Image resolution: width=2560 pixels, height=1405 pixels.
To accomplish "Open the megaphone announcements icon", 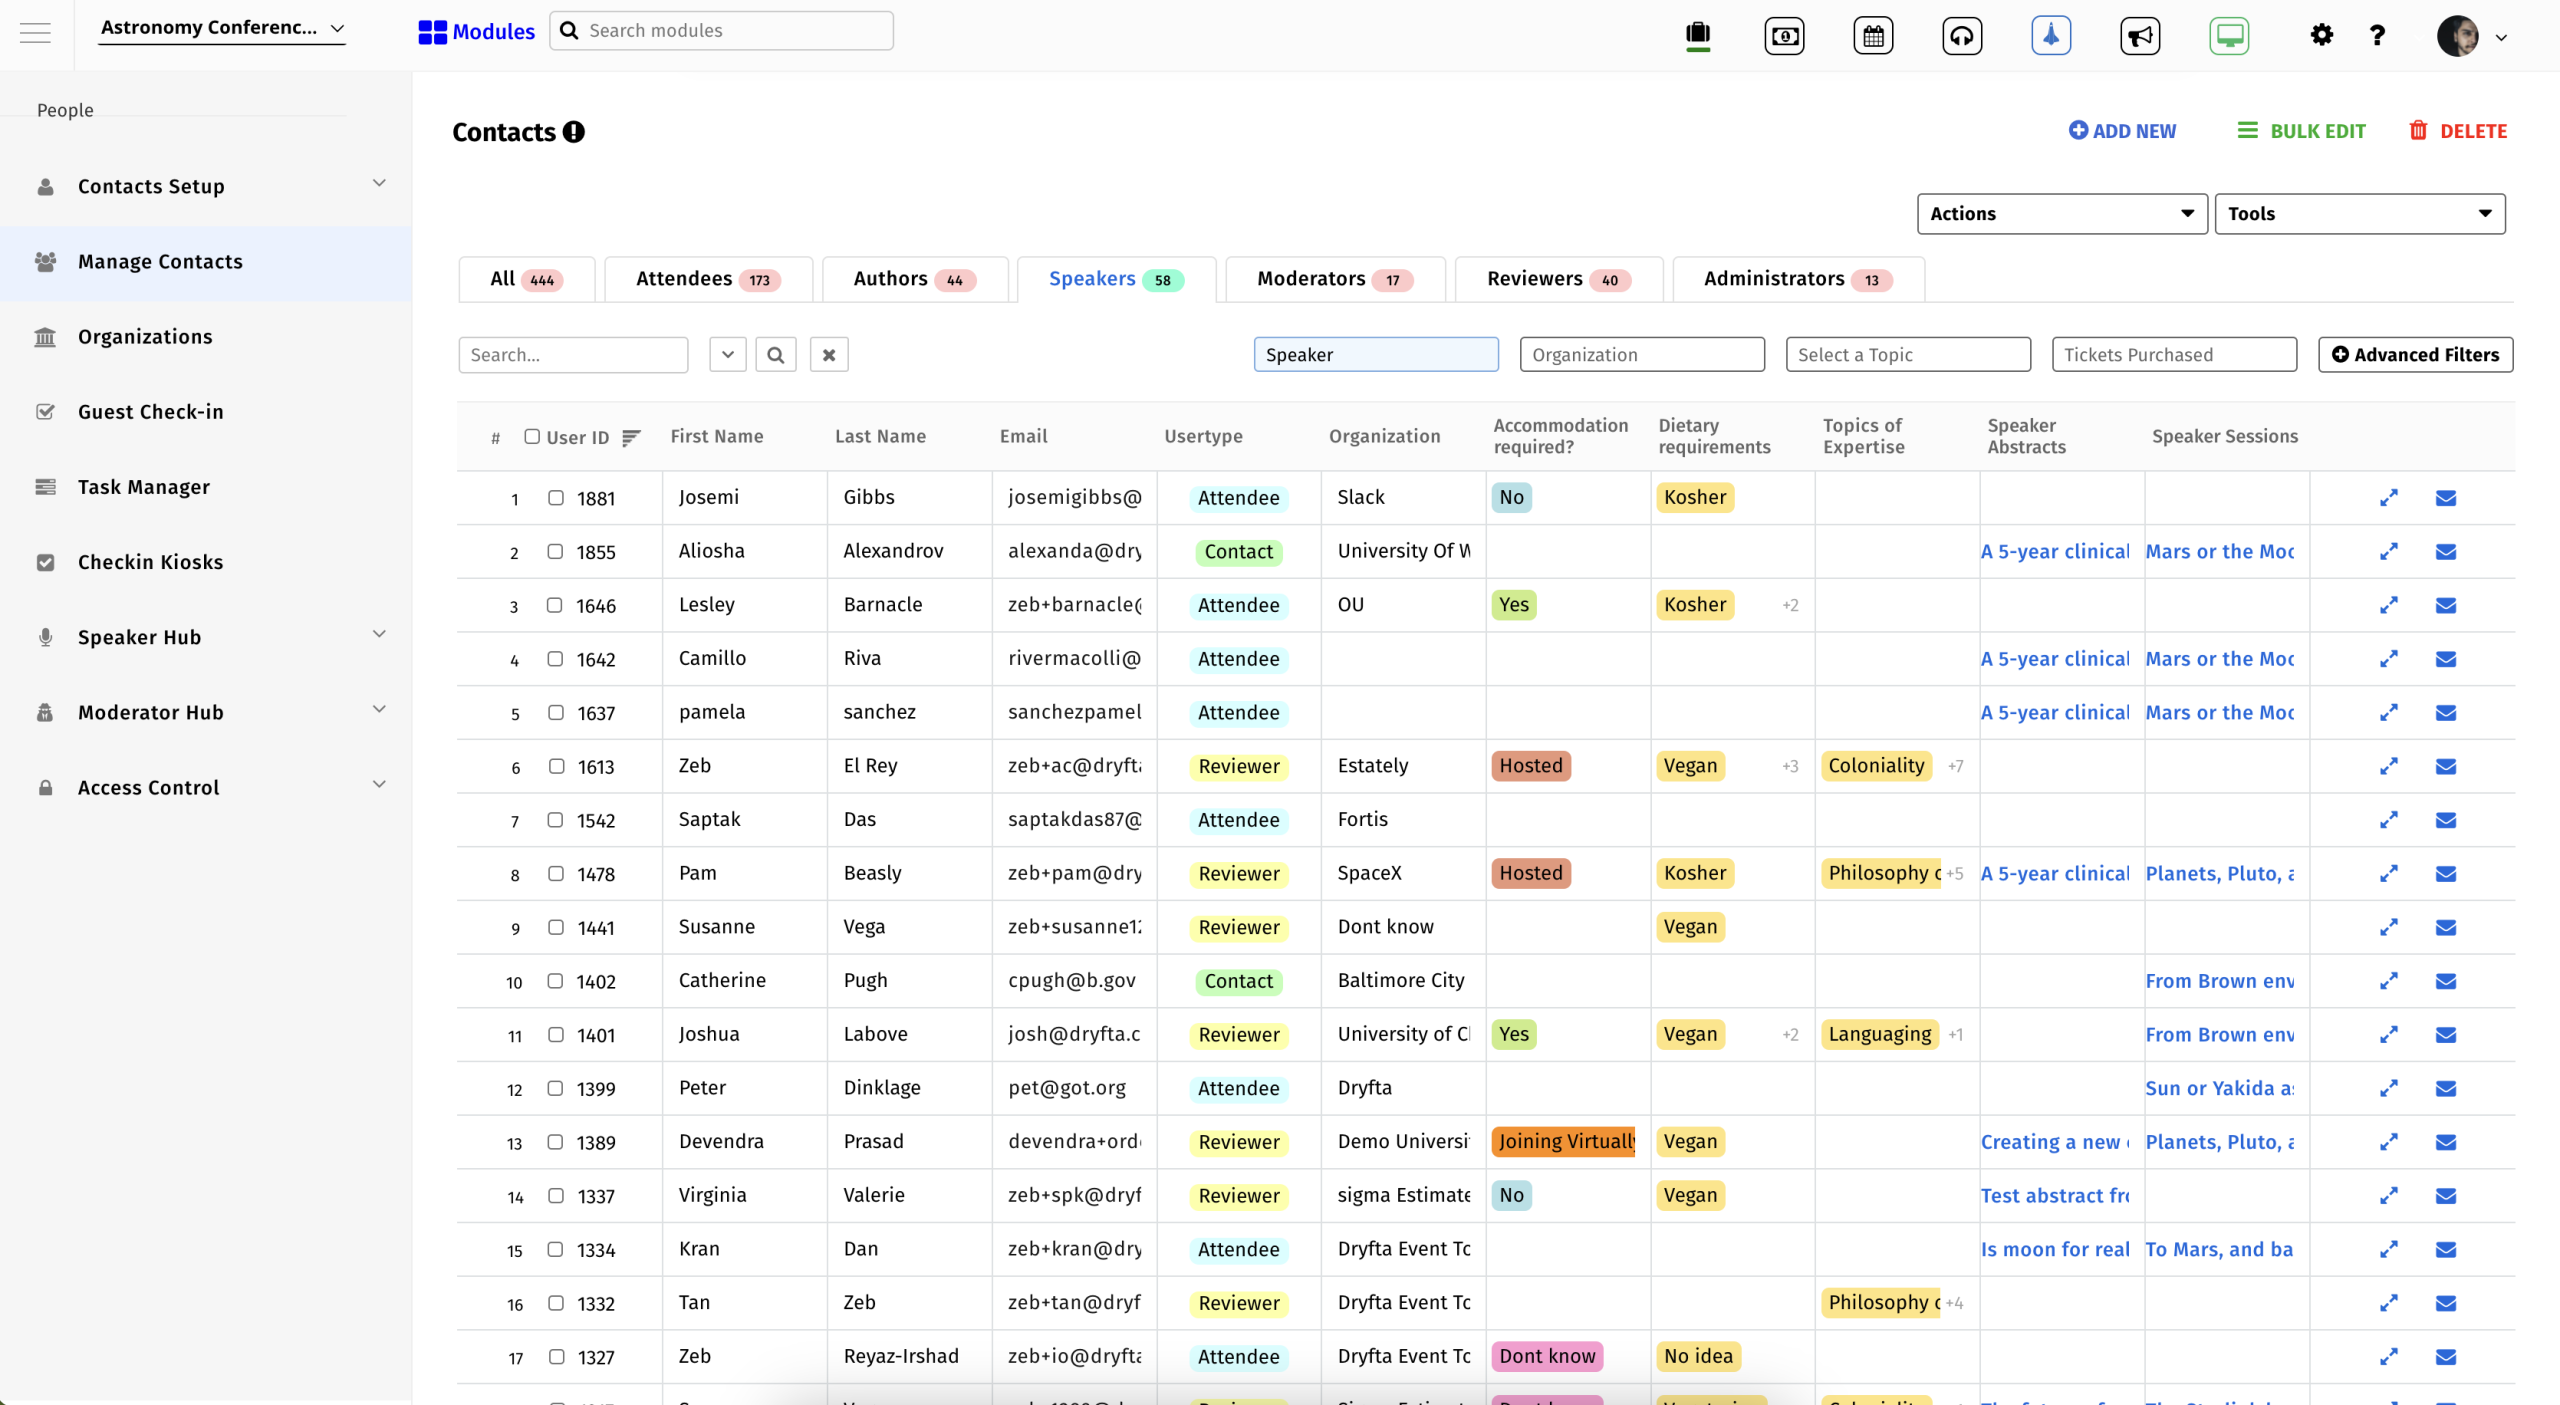I will (2139, 36).
